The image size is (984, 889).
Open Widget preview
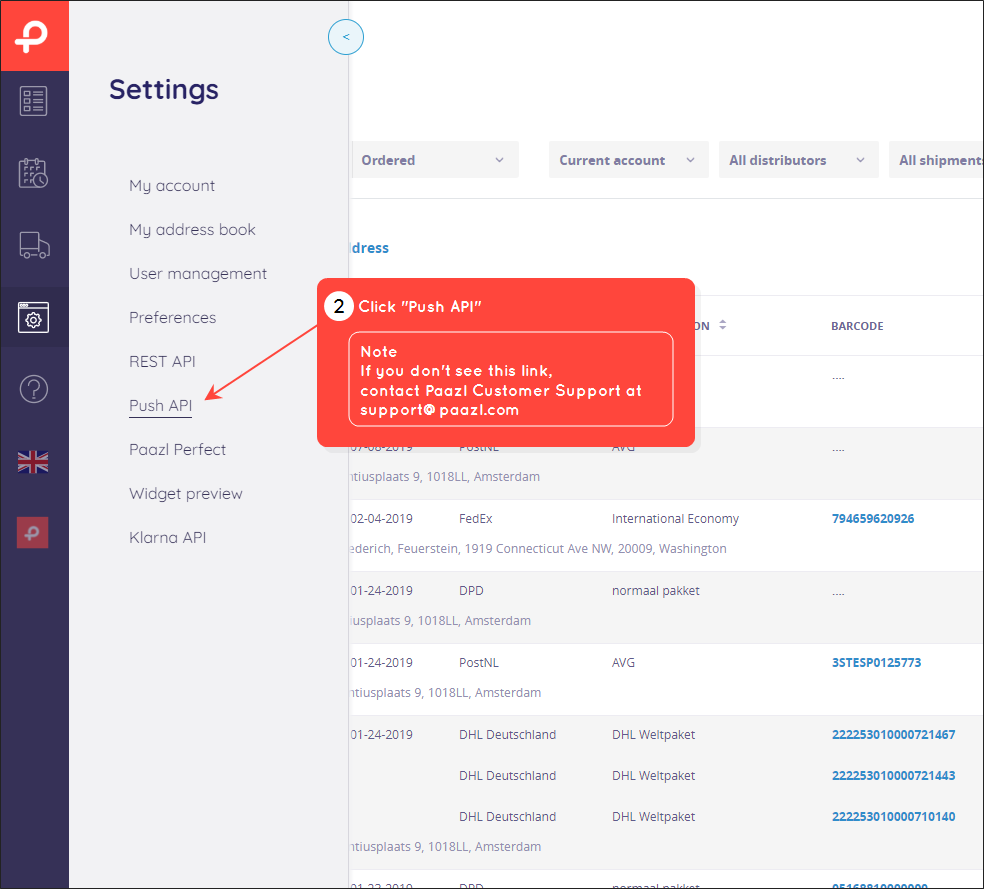(x=186, y=494)
